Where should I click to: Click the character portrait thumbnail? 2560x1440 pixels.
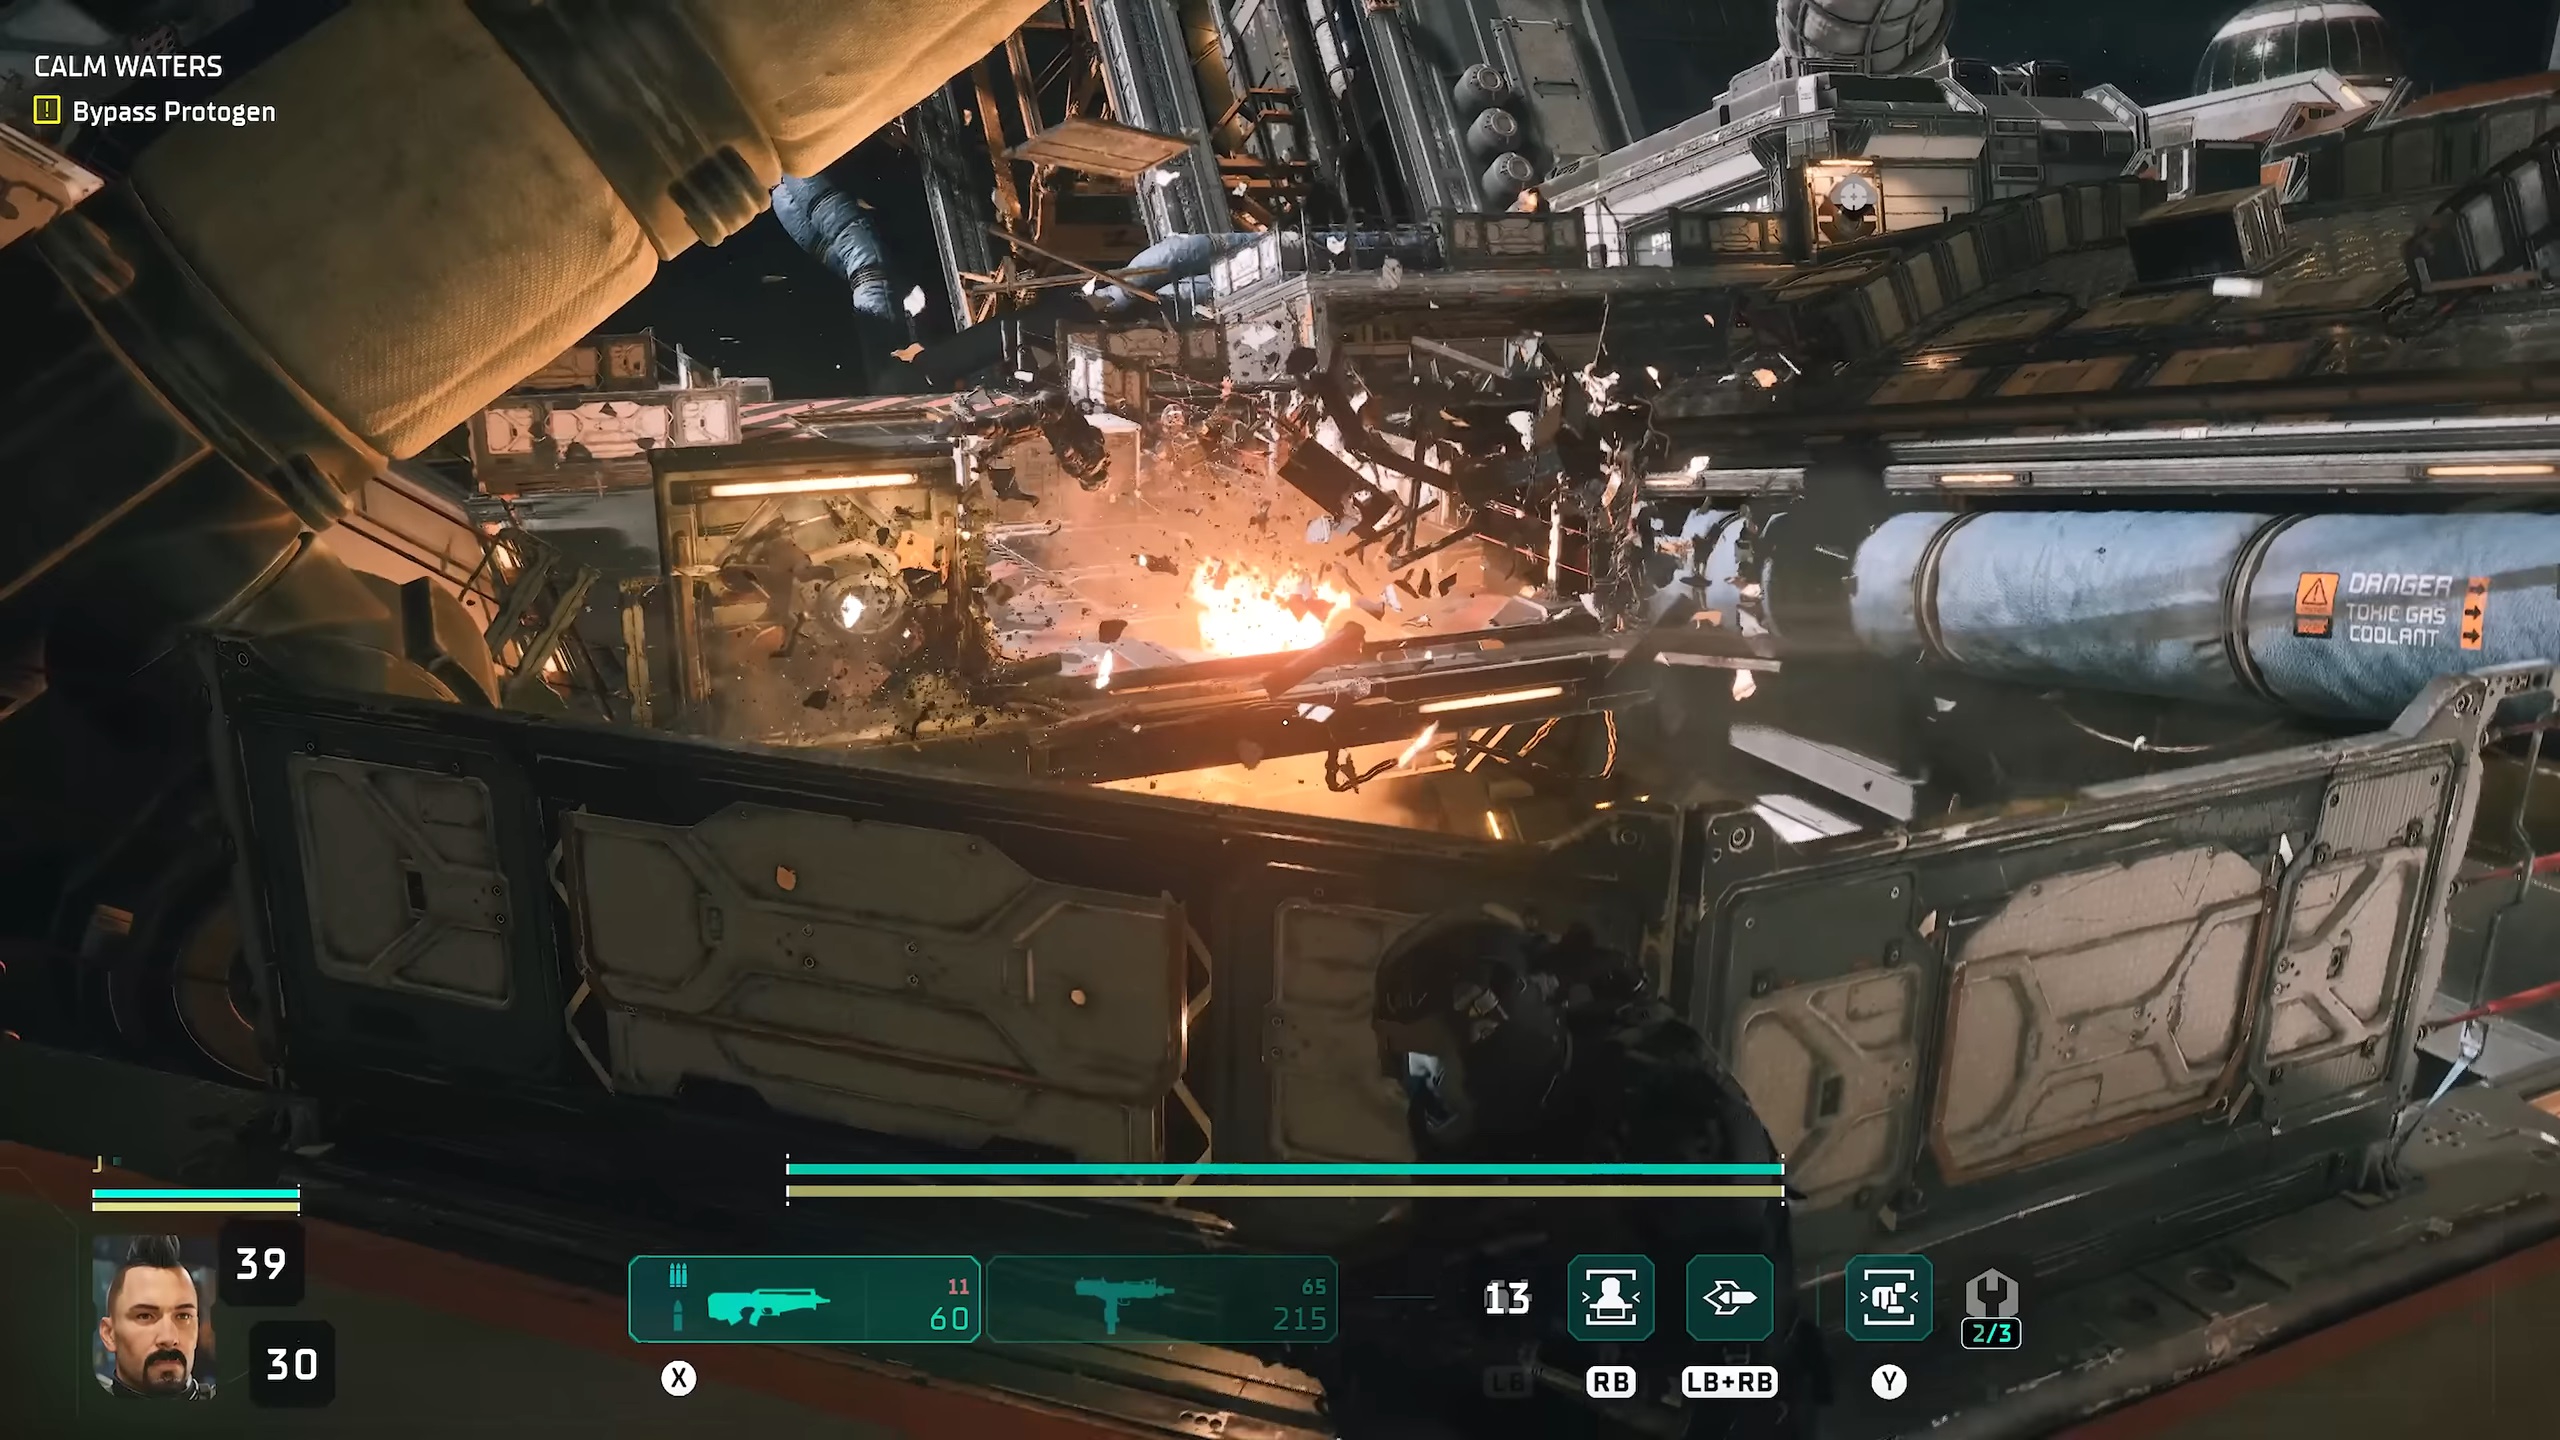154,1316
